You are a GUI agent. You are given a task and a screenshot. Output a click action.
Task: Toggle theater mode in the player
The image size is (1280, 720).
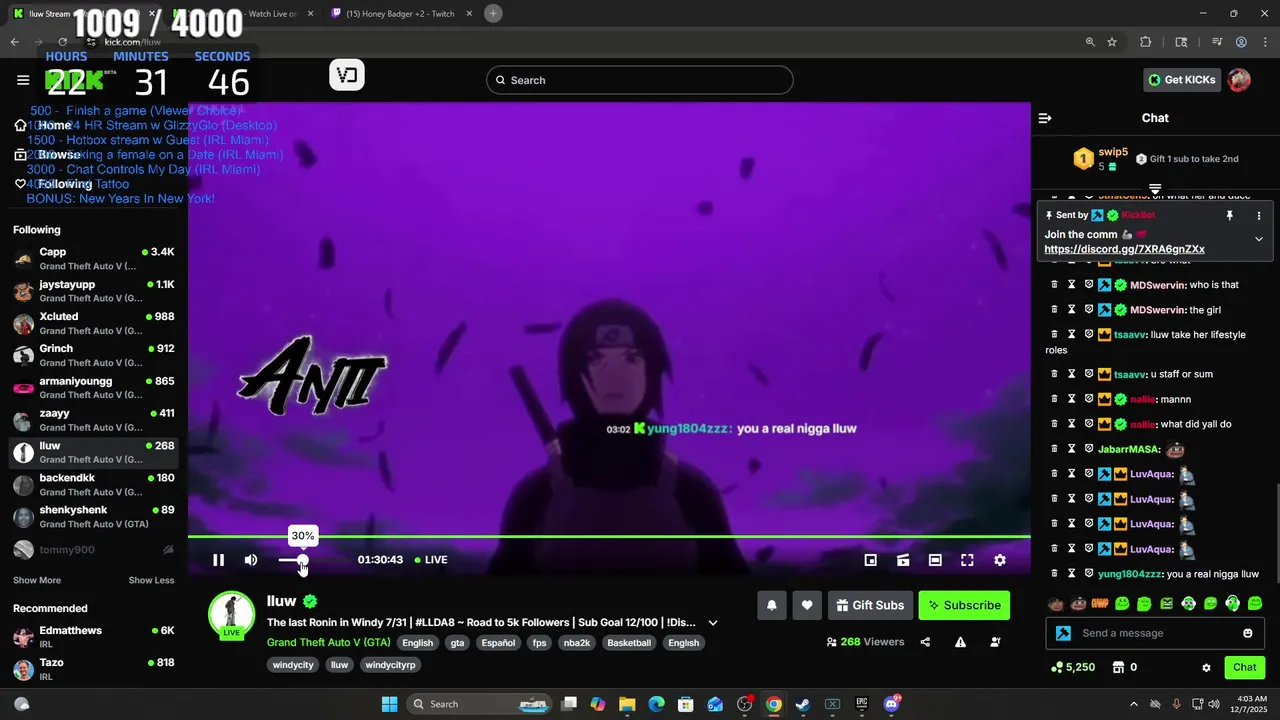pos(935,560)
